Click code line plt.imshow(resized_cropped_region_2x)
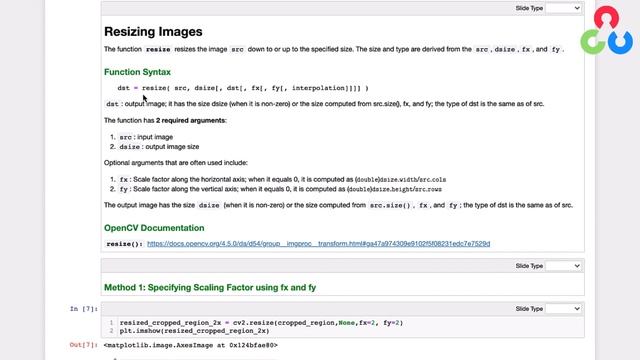 [x=194, y=331]
